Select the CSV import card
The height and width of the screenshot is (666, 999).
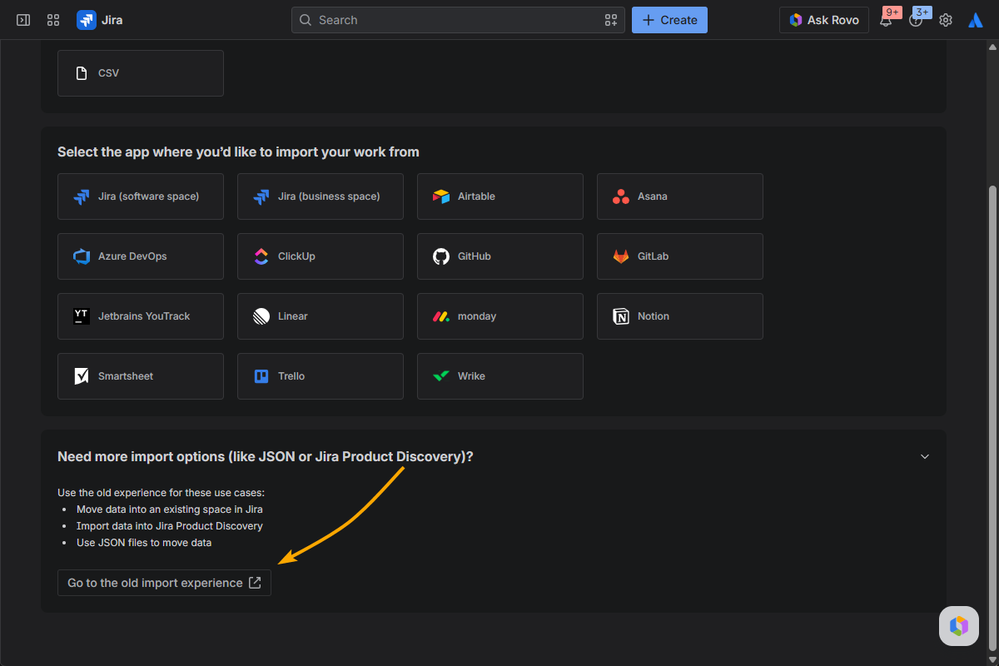(140, 73)
